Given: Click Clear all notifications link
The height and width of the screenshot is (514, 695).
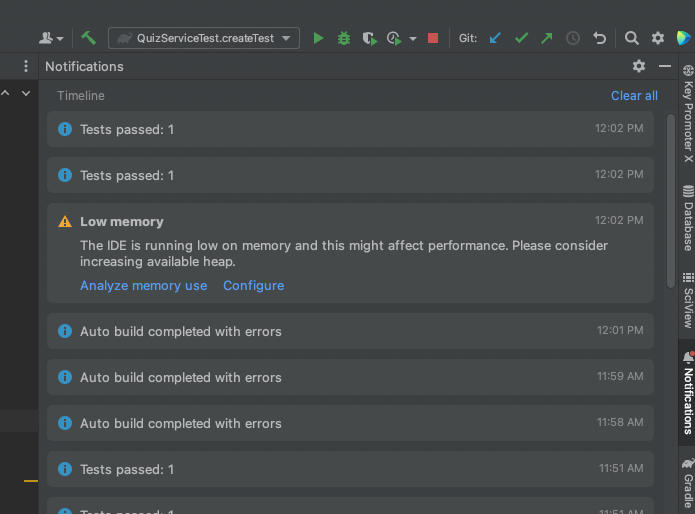Looking at the screenshot, I should click(634, 96).
